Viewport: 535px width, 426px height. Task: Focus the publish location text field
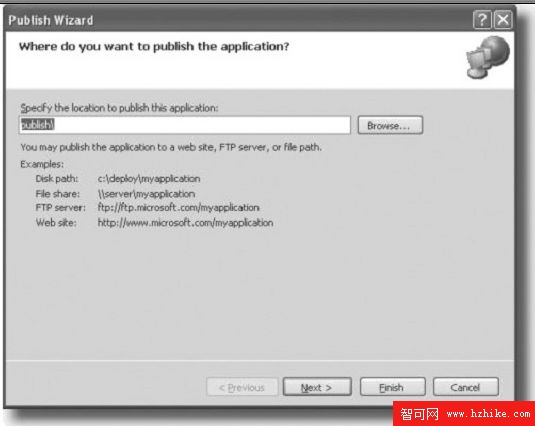pos(185,125)
